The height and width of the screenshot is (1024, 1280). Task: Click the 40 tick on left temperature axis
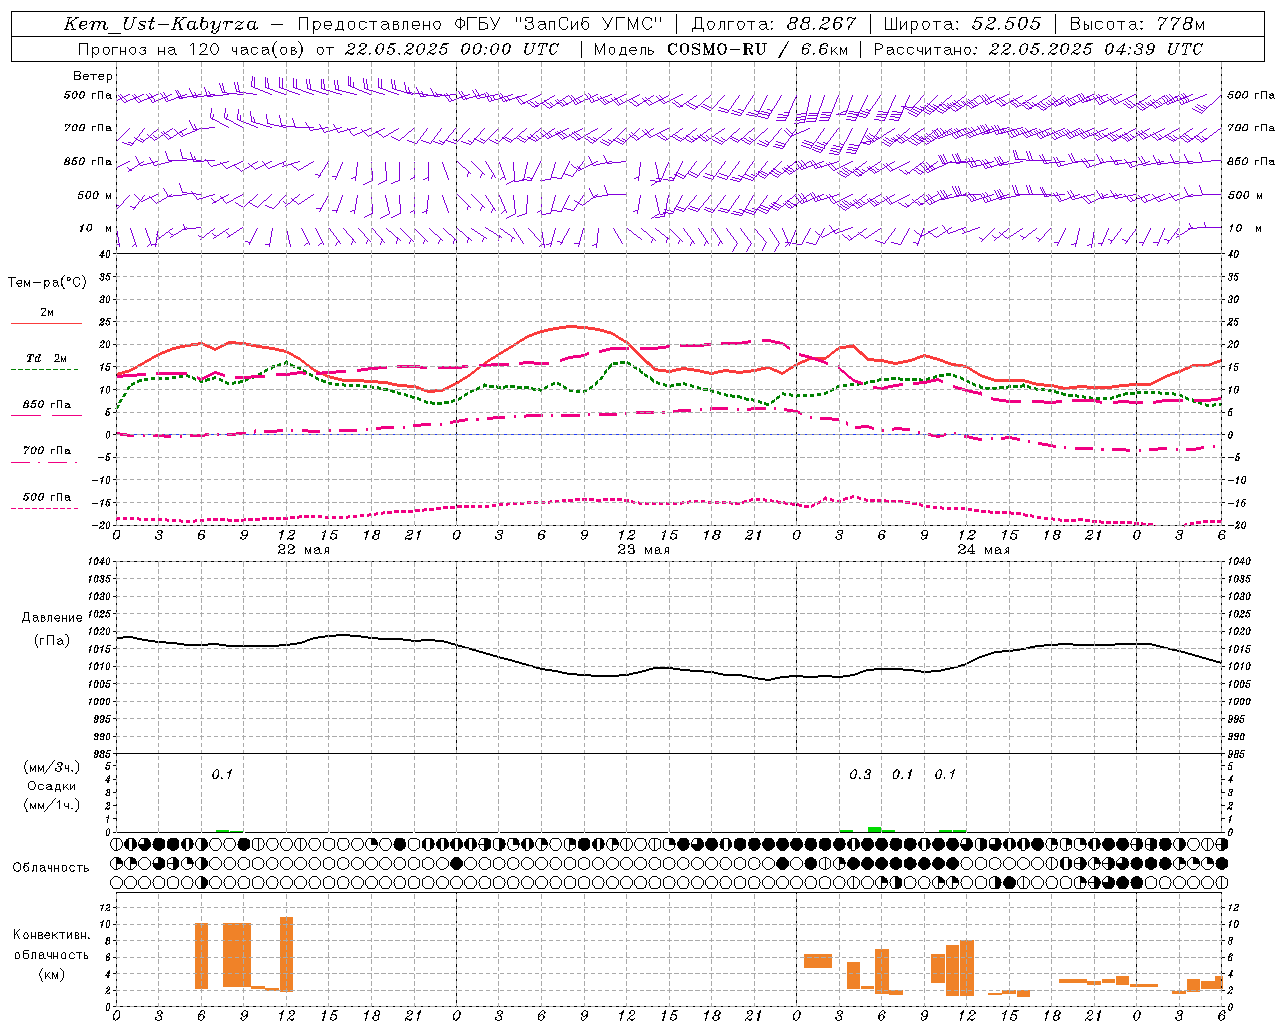coord(106,254)
